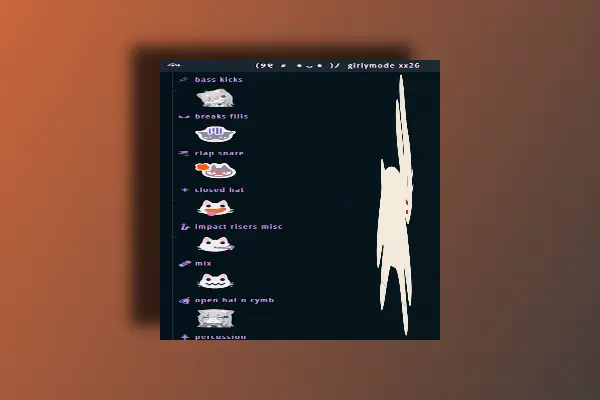Select the crying cat sticker under open hat n cymb
This screenshot has height=400, width=600.
pos(215,318)
